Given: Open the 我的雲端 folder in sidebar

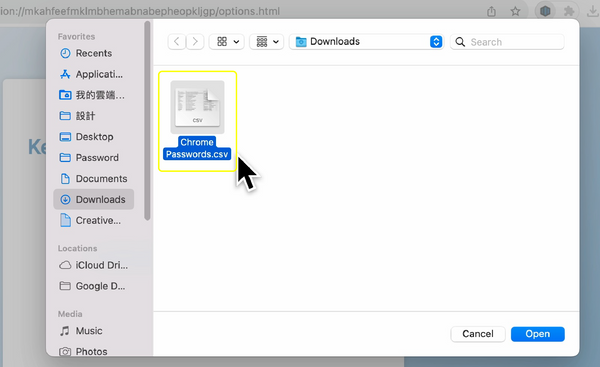Looking at the screenshot, I should point(94,95).
